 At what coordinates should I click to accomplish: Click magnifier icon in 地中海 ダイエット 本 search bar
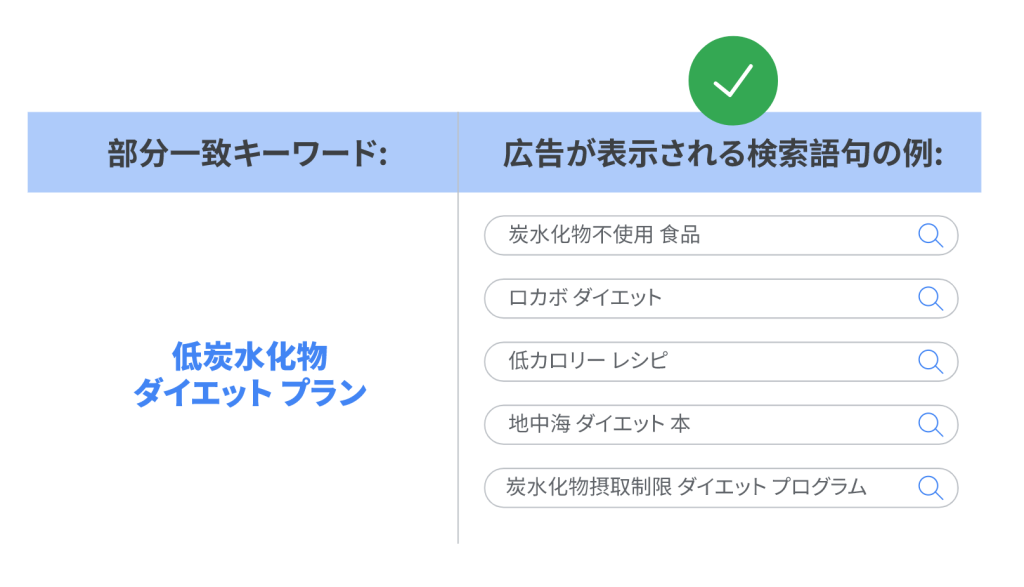(x=931, y=424)
